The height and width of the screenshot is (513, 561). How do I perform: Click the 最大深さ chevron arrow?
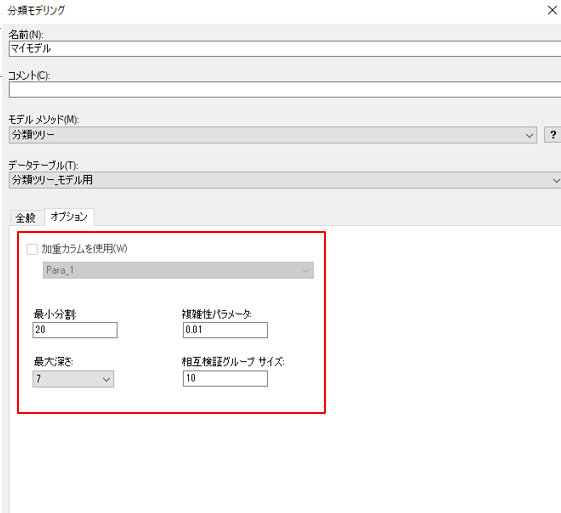pyautogui.click(x=106, y=379)
